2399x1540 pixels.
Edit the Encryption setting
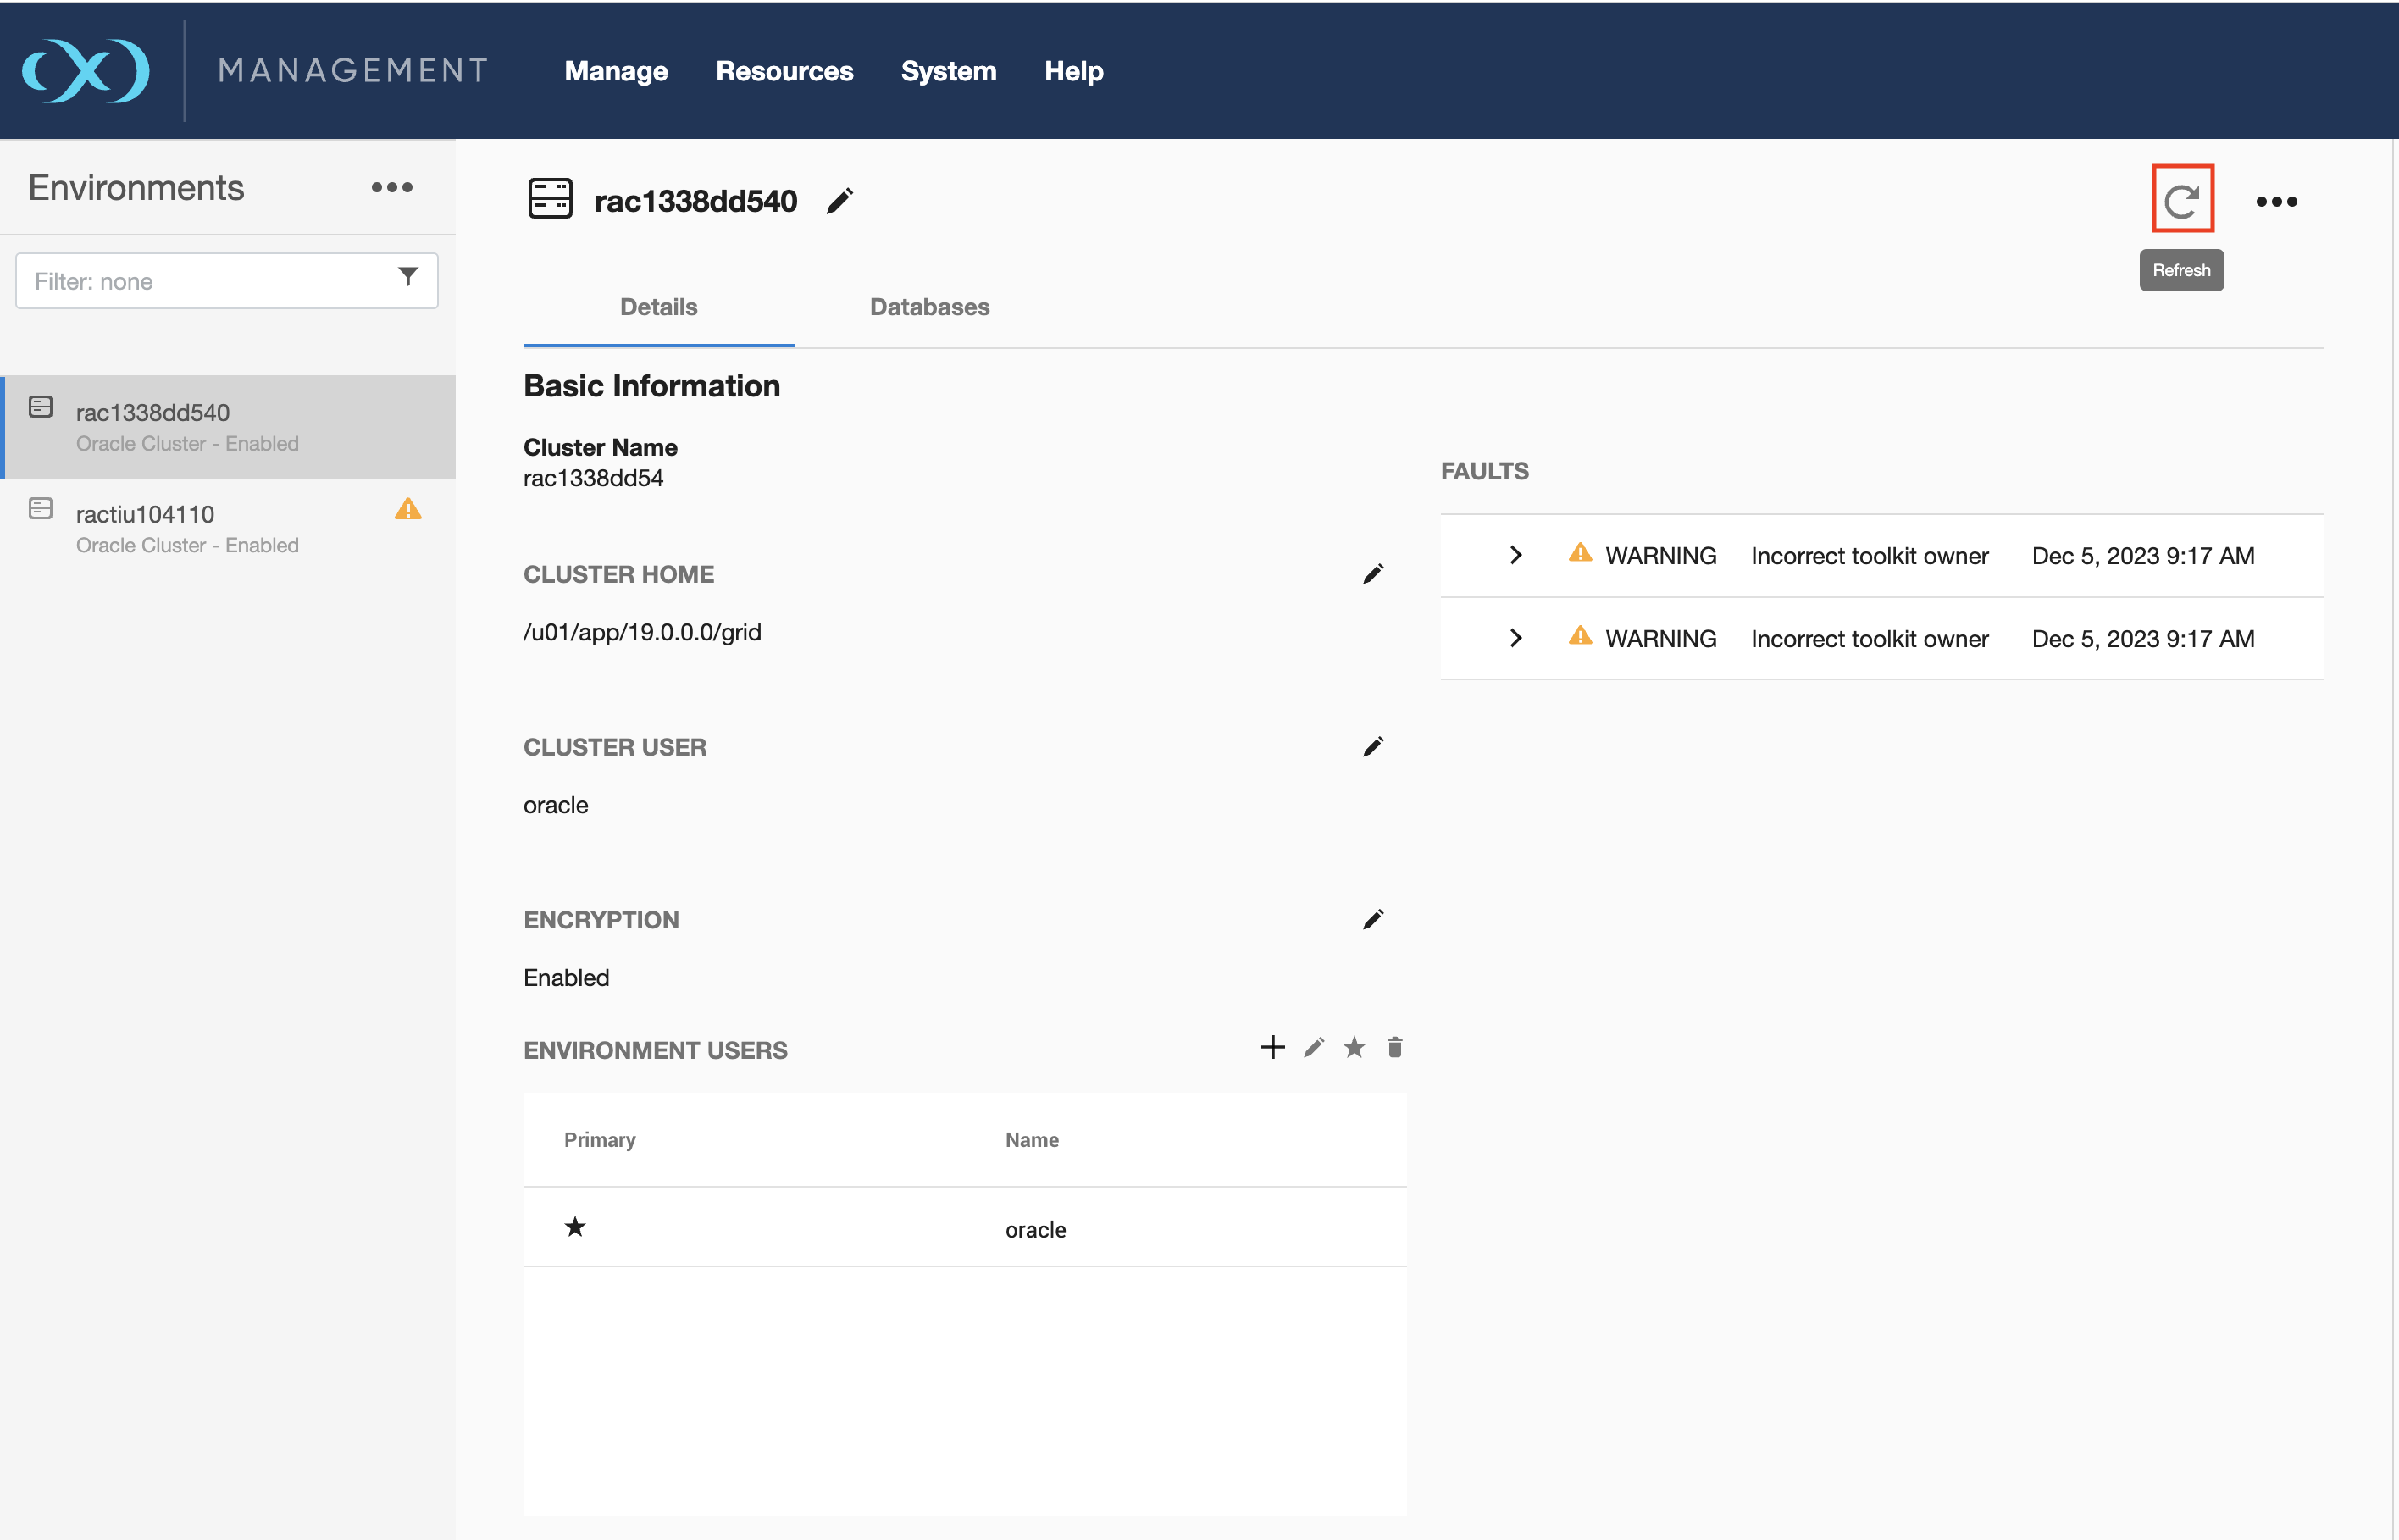tap(1373, 919)
